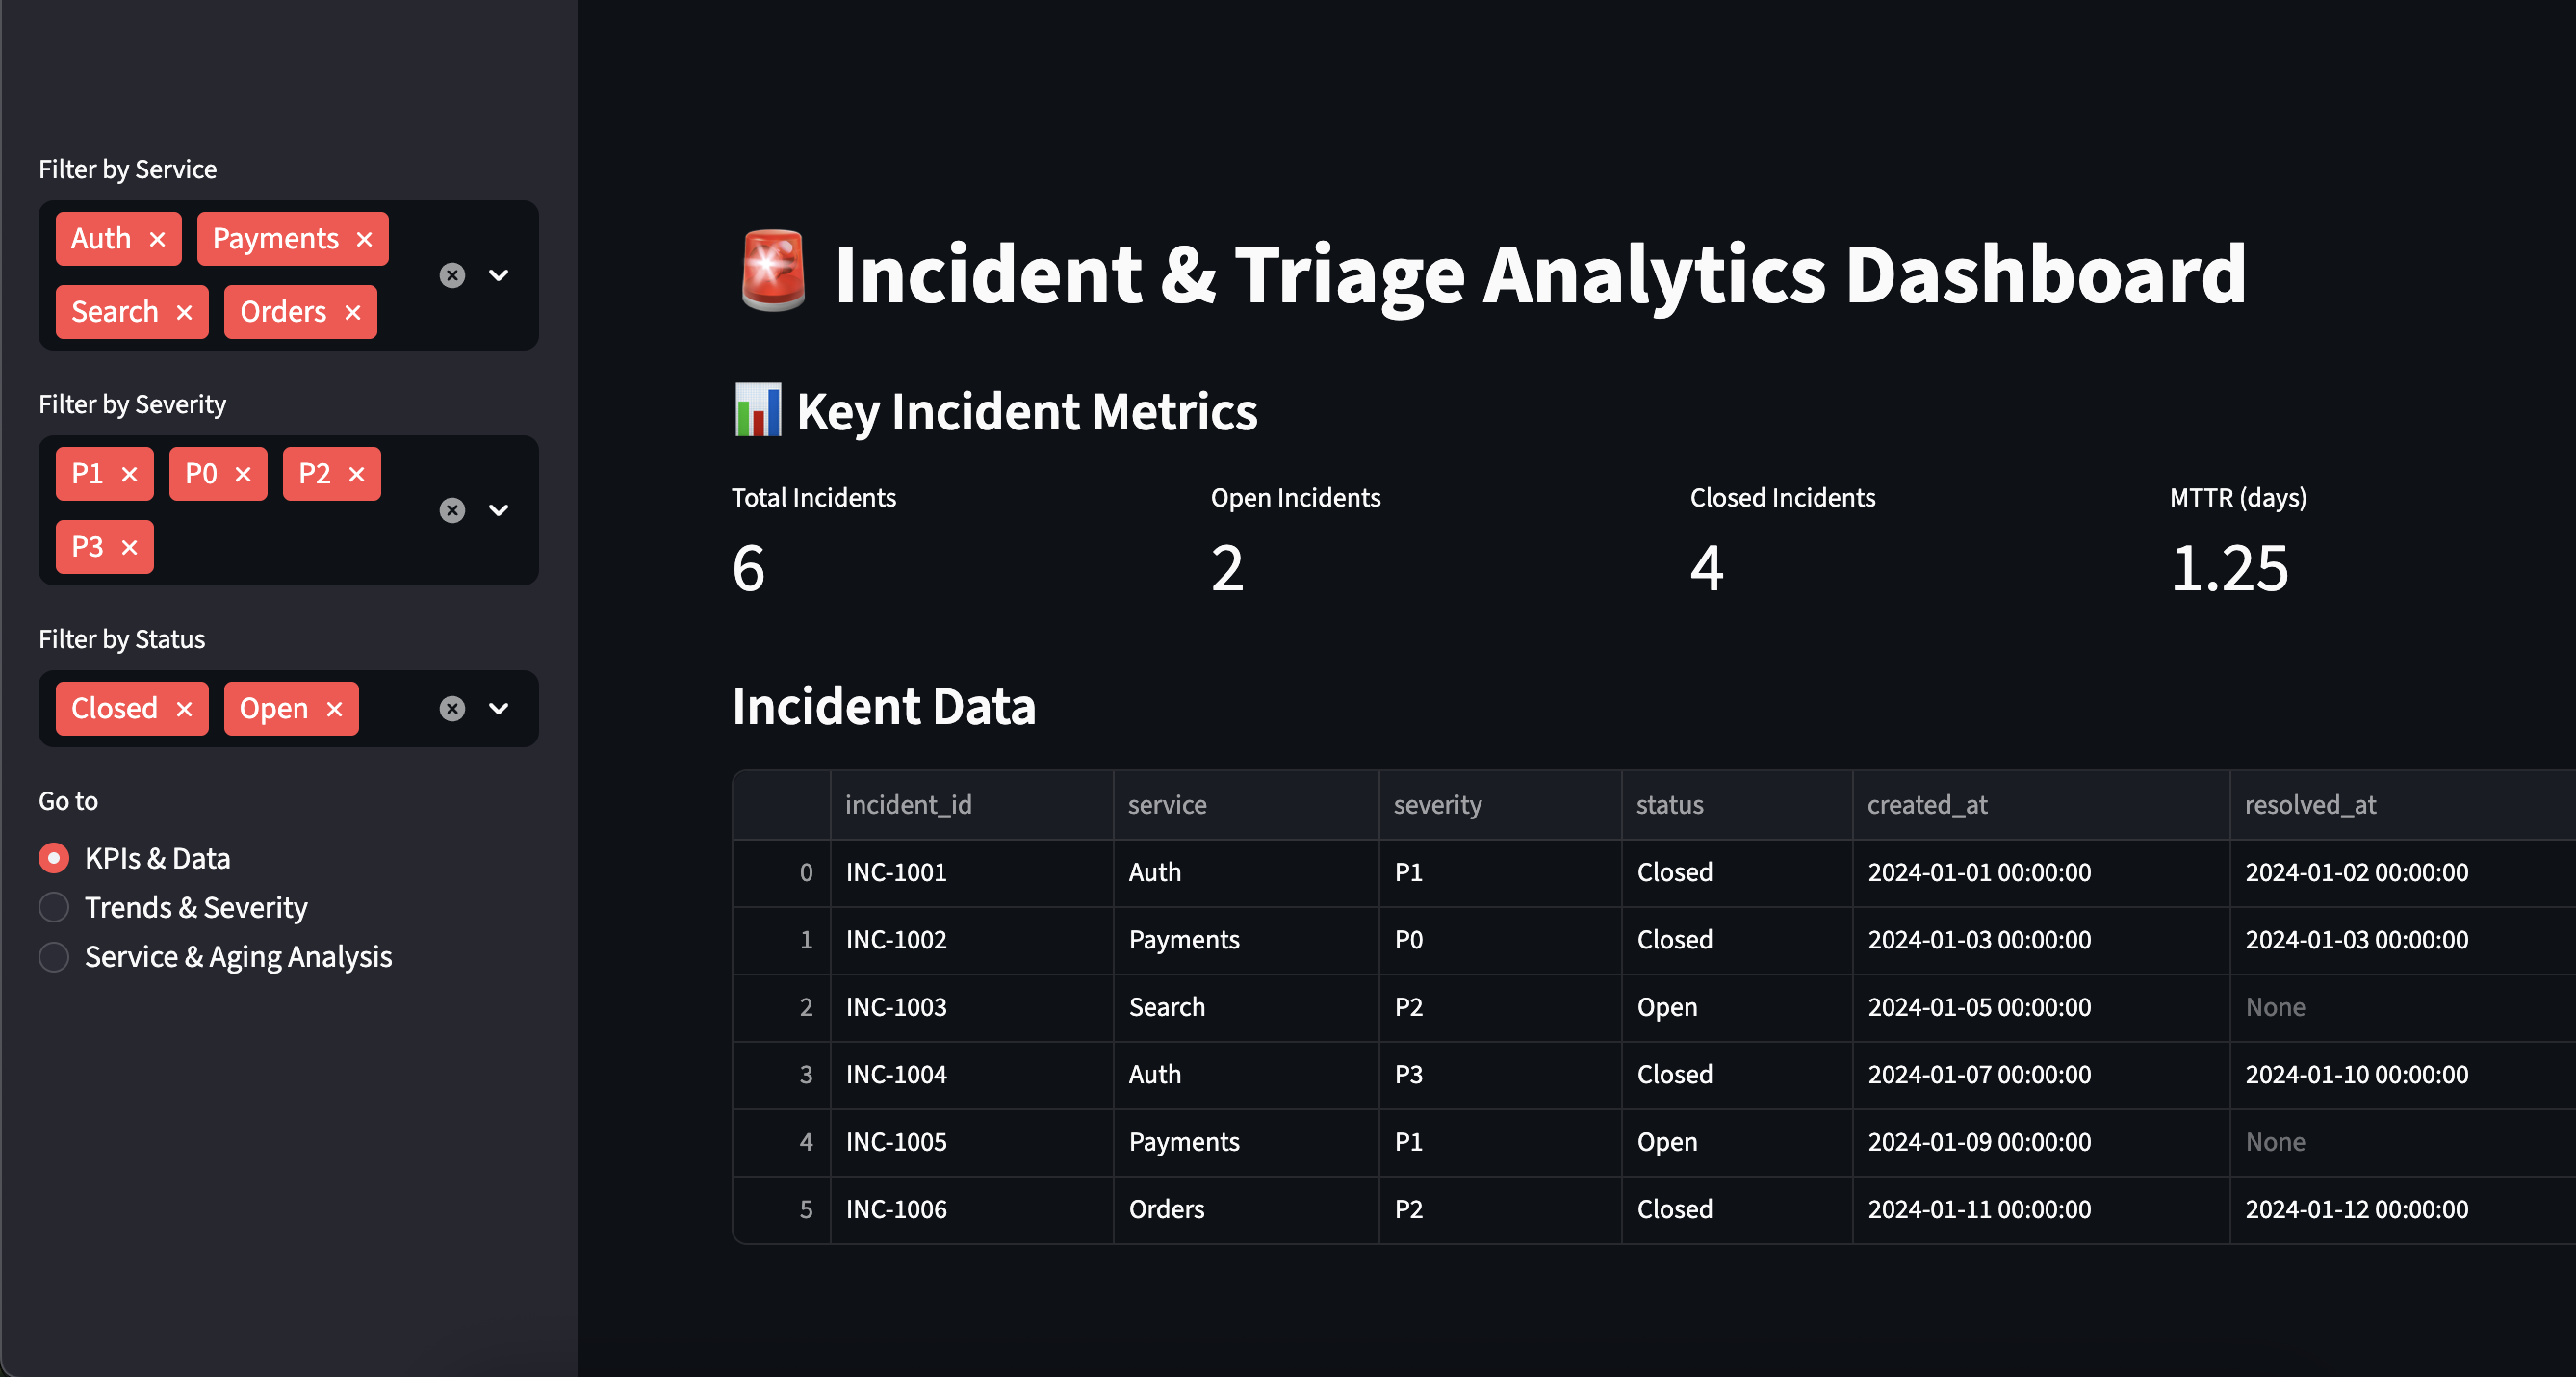
Task: Expand the Filter by Service dropdown
Action: tap(499, 275)
